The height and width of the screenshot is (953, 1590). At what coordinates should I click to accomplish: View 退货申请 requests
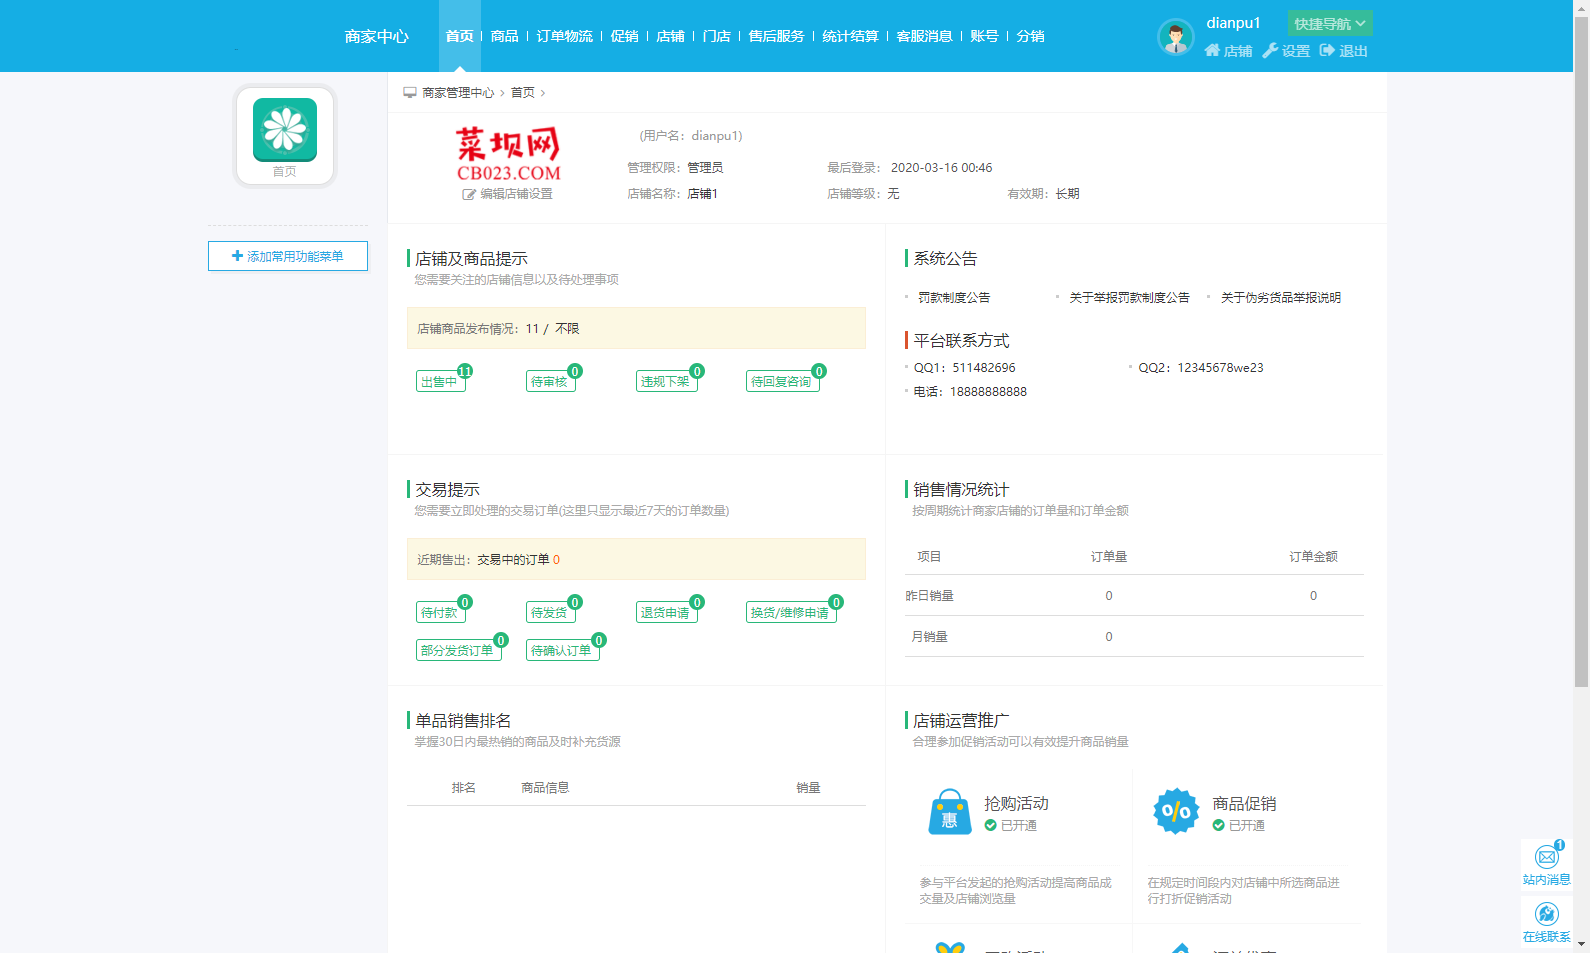pyautogui.click(x=667, y=612)
